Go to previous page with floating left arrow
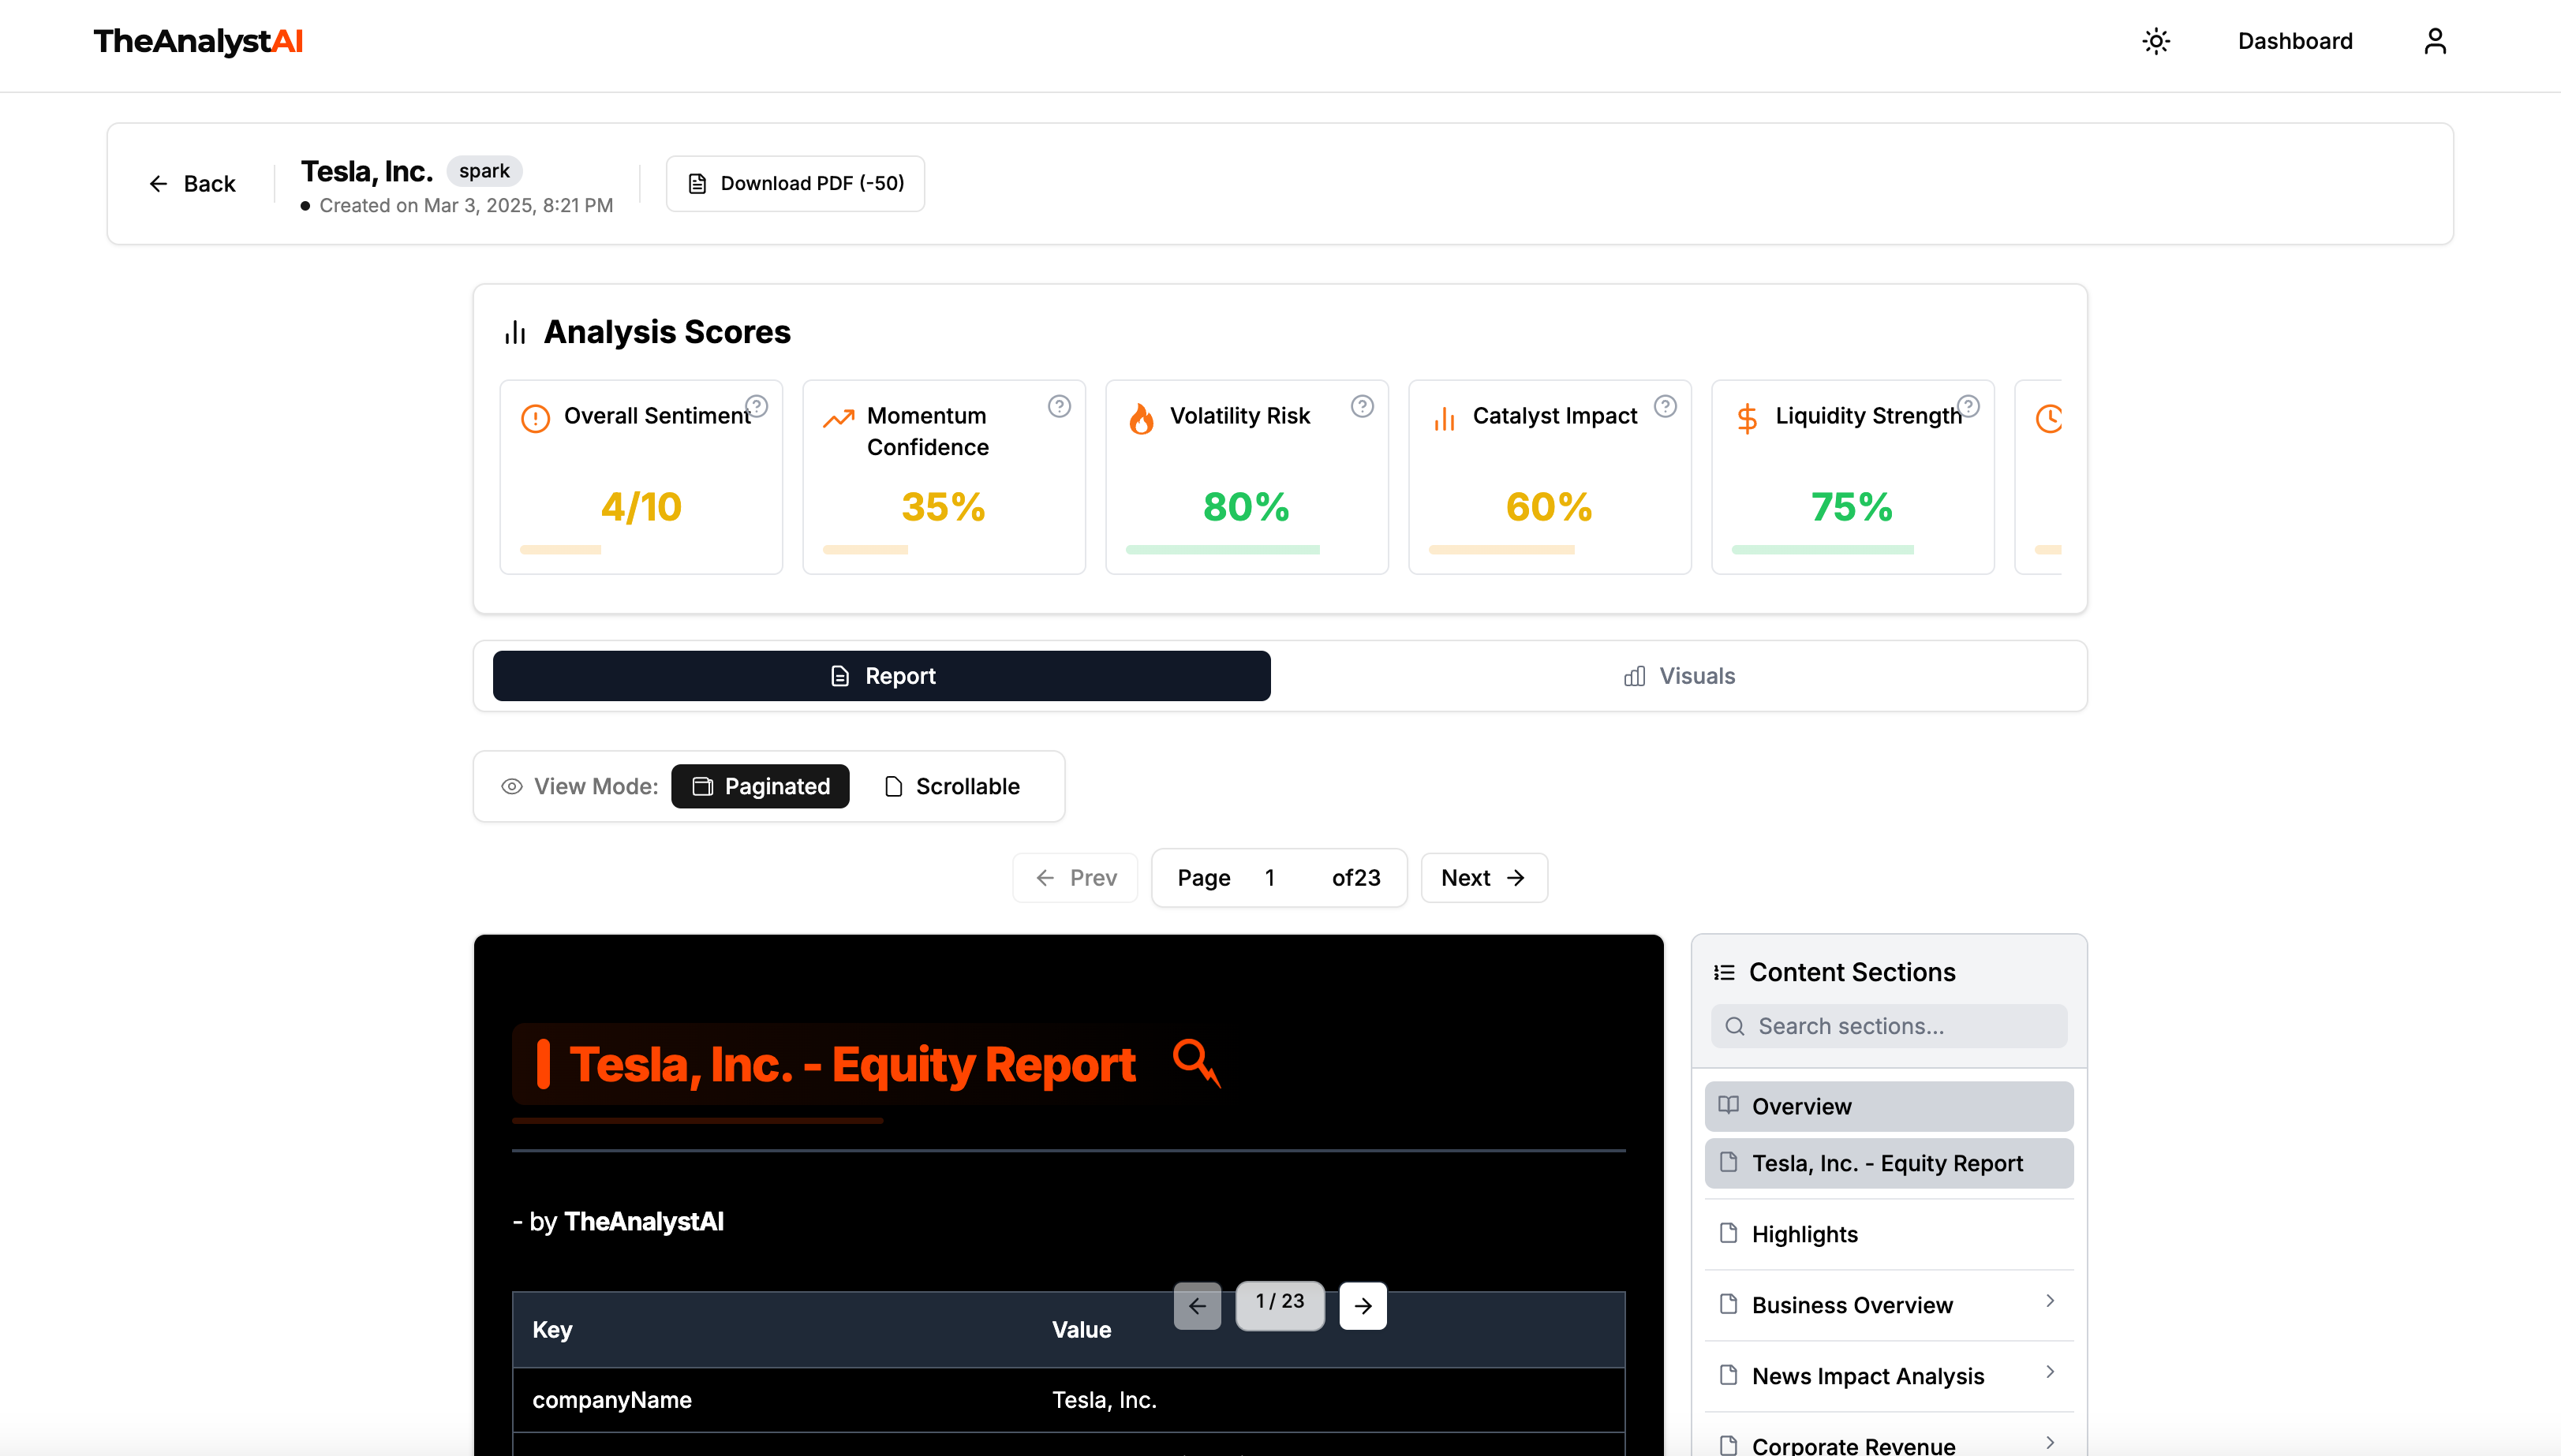Screen dimensions: 2561x1456 pyautogui.click(x=1197, y=1306)
